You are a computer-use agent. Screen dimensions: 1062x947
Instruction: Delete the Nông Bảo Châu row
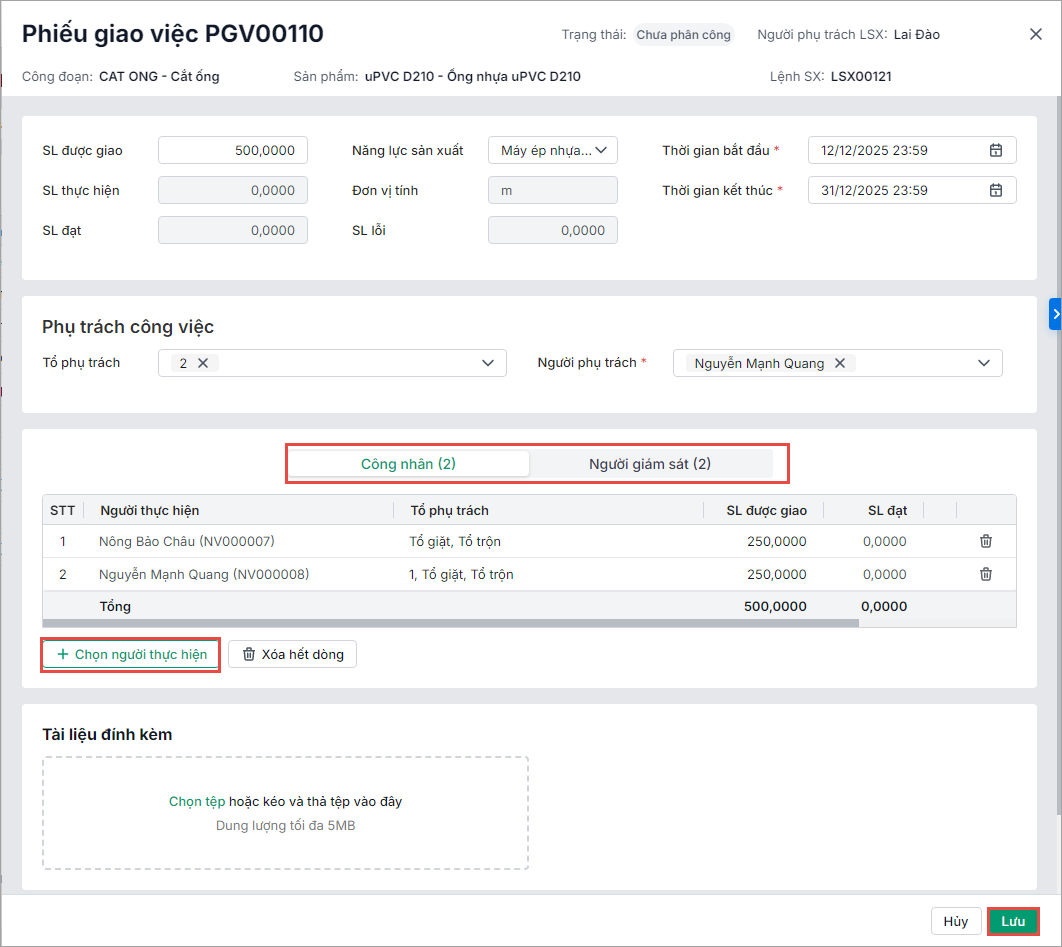(986, 541)
